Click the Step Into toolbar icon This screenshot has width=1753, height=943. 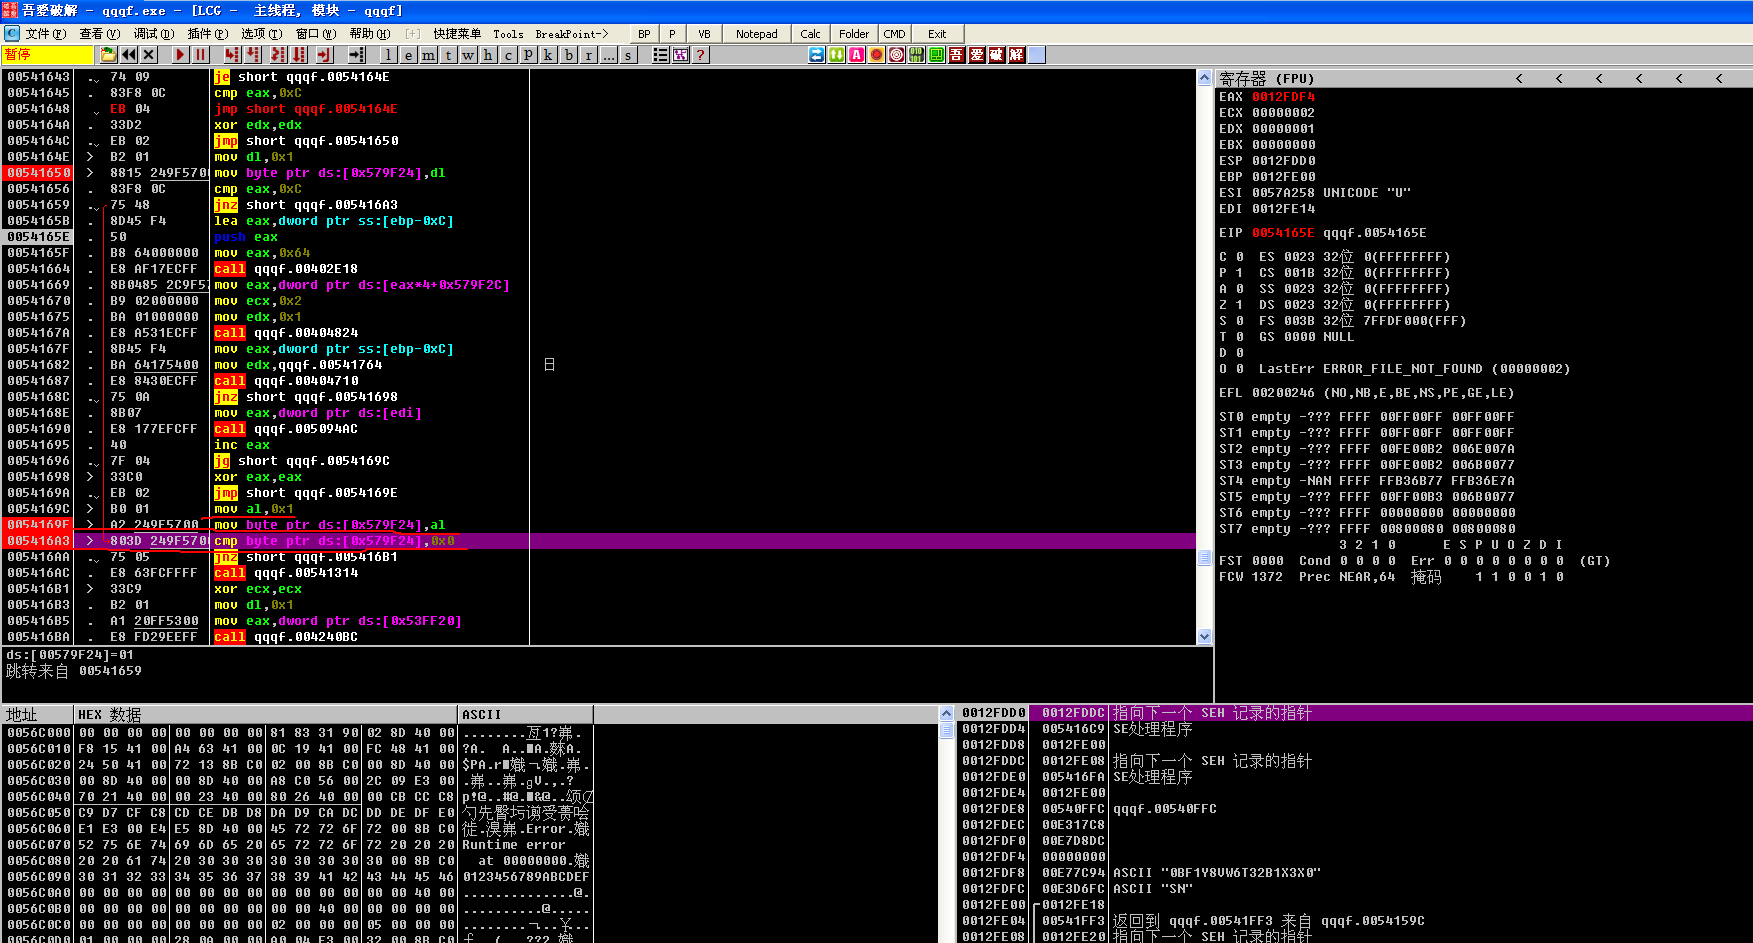tap(232, 55)
